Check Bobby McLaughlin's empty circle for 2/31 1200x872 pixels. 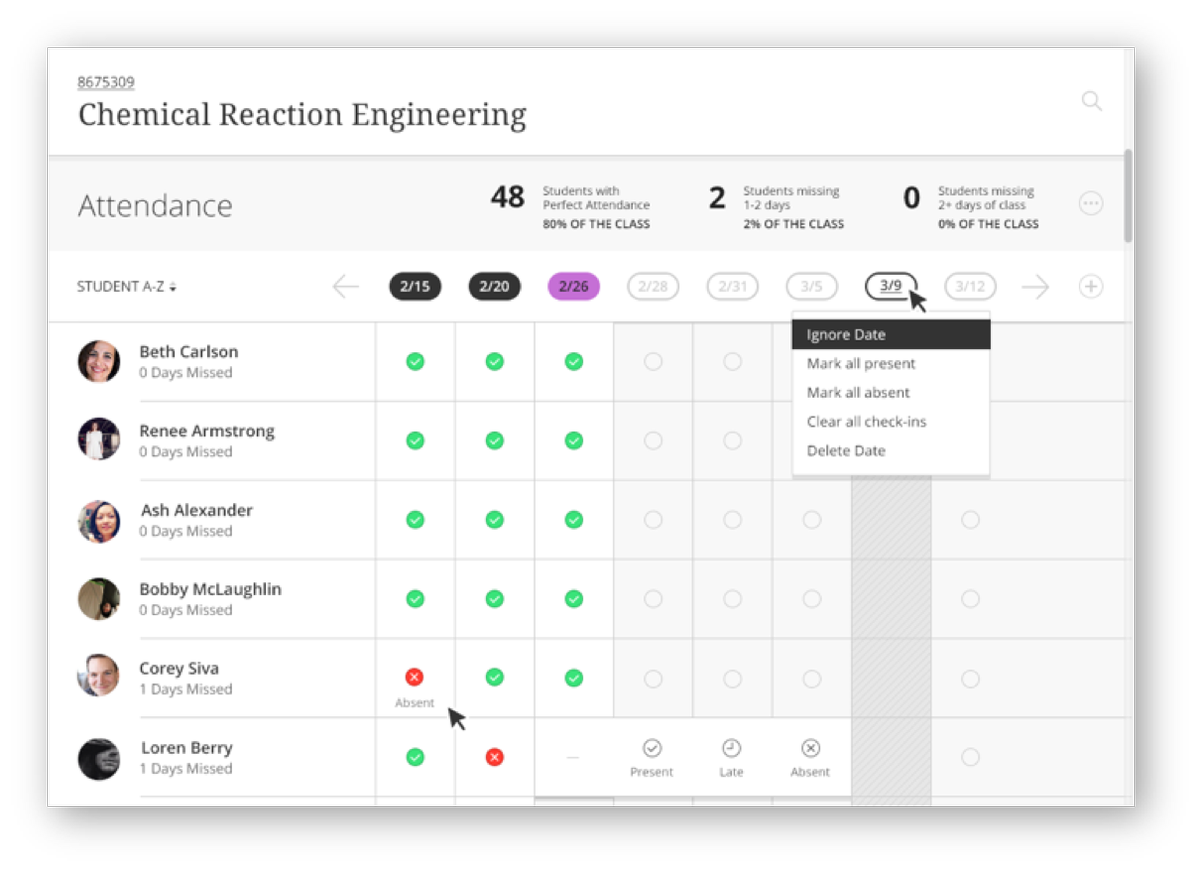tap(732, 599)
